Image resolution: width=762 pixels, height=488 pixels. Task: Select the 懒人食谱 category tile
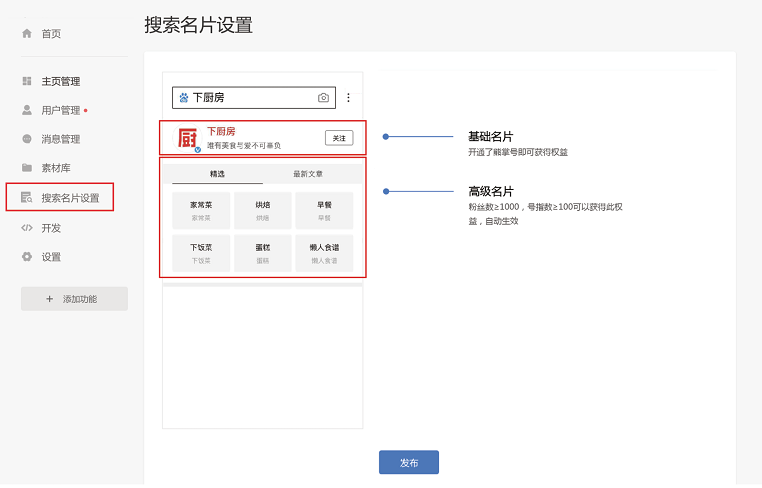click(x=324, y=254)
